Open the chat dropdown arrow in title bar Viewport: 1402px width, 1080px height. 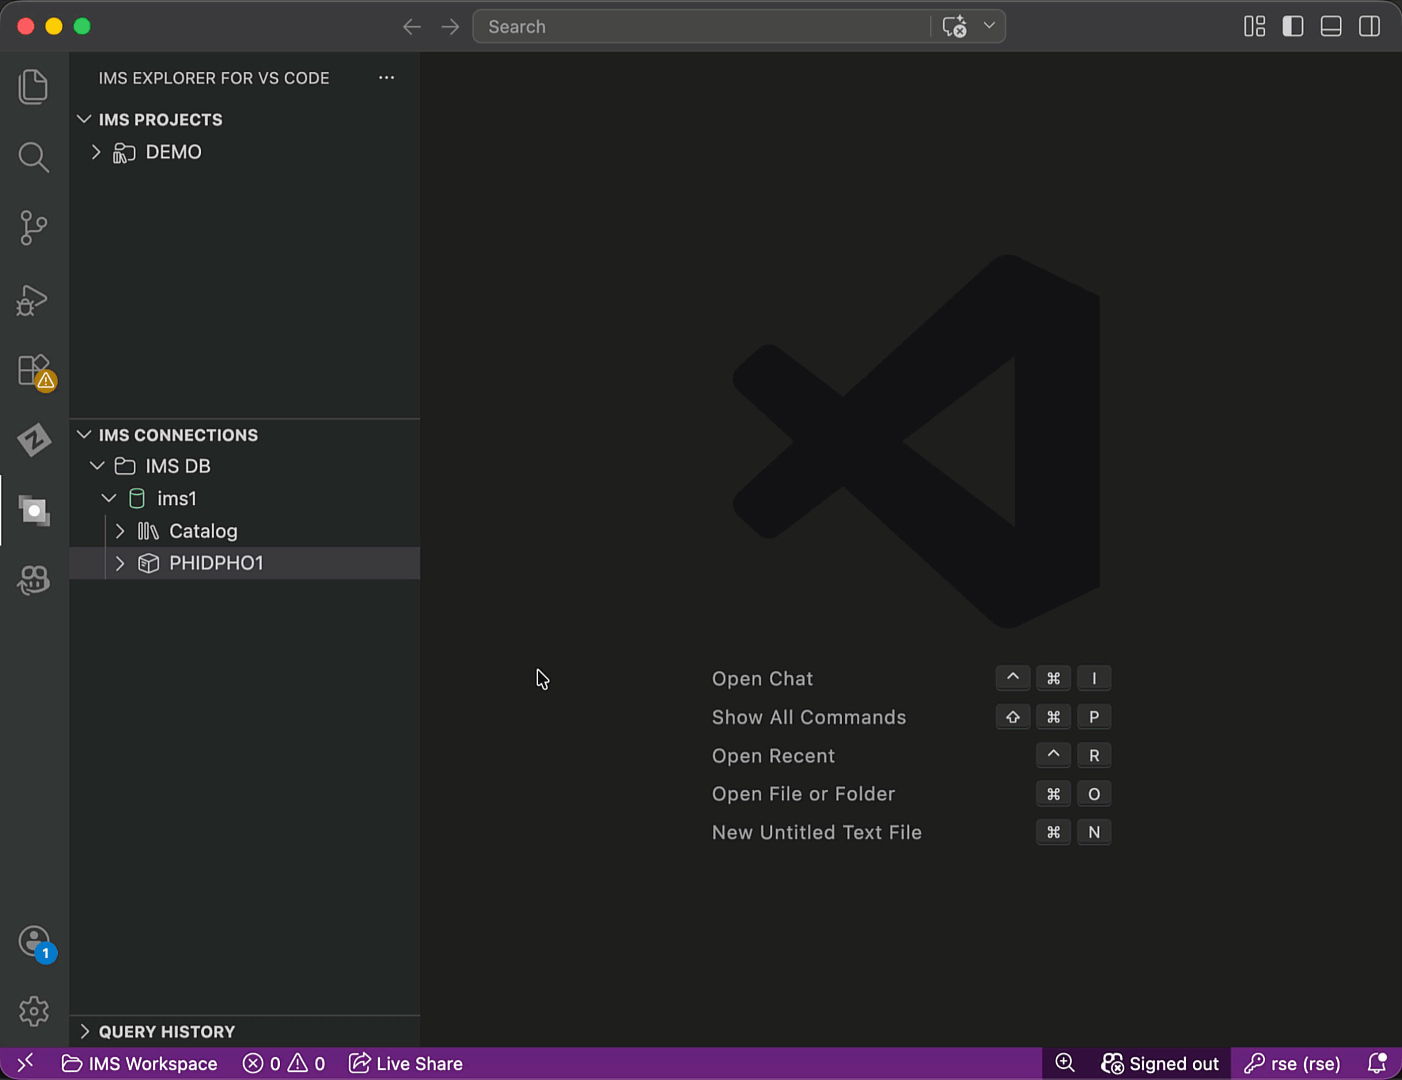pos(989,26)
